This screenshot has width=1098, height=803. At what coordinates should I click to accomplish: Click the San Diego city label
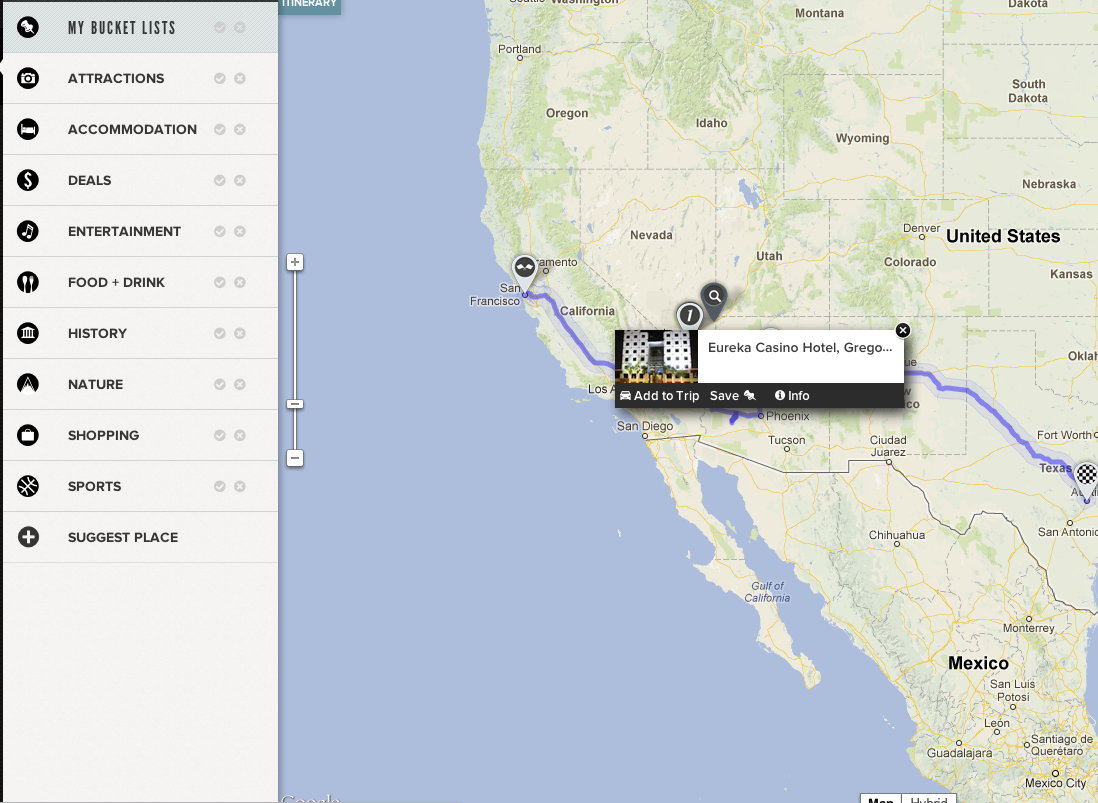tap(644, 426)
